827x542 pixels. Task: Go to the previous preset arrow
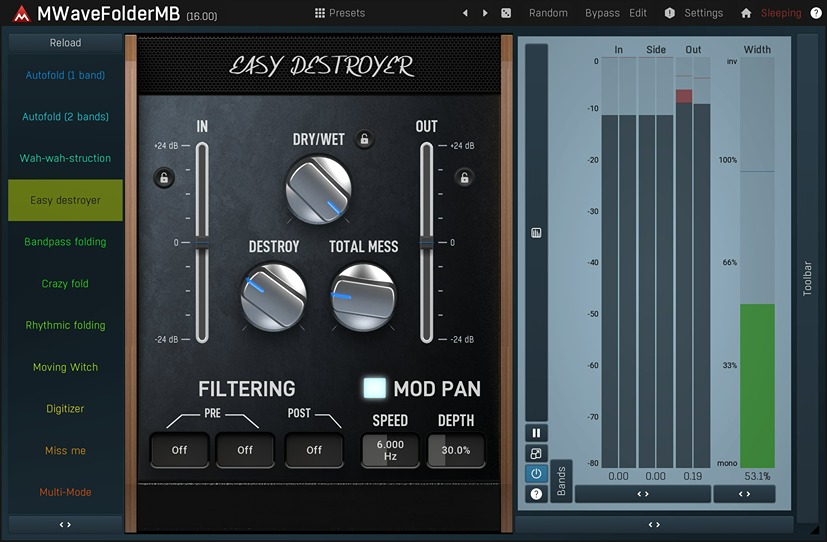click(465, 13)
